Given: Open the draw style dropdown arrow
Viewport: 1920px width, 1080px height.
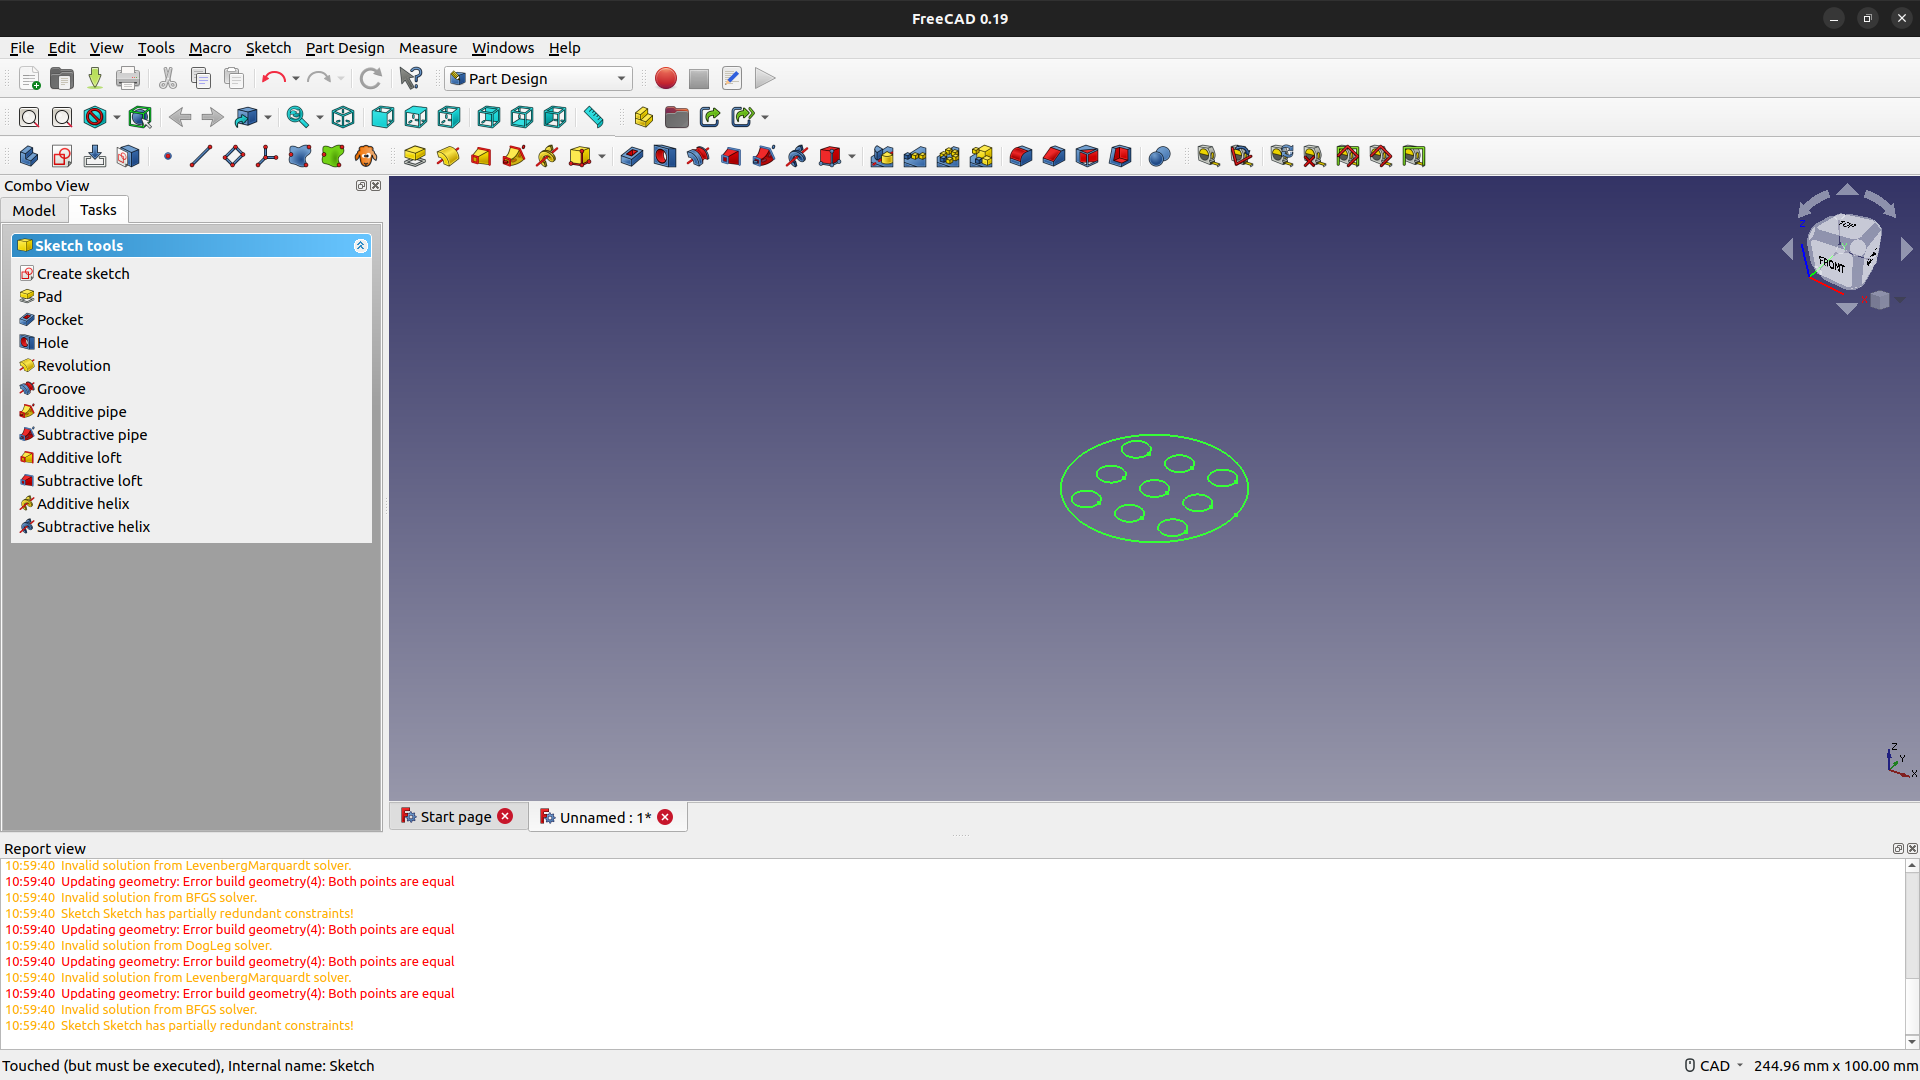Looking at the screenshot, I should (117, 117).
